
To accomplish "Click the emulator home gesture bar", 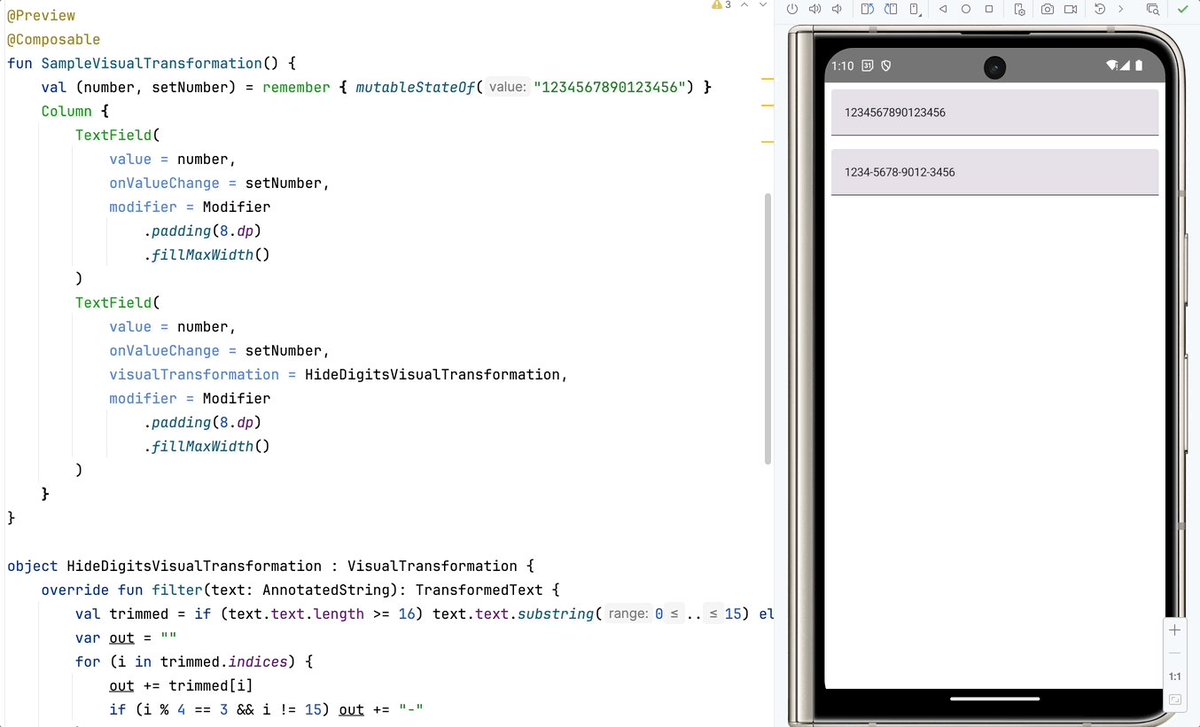I will pos(994,698).
